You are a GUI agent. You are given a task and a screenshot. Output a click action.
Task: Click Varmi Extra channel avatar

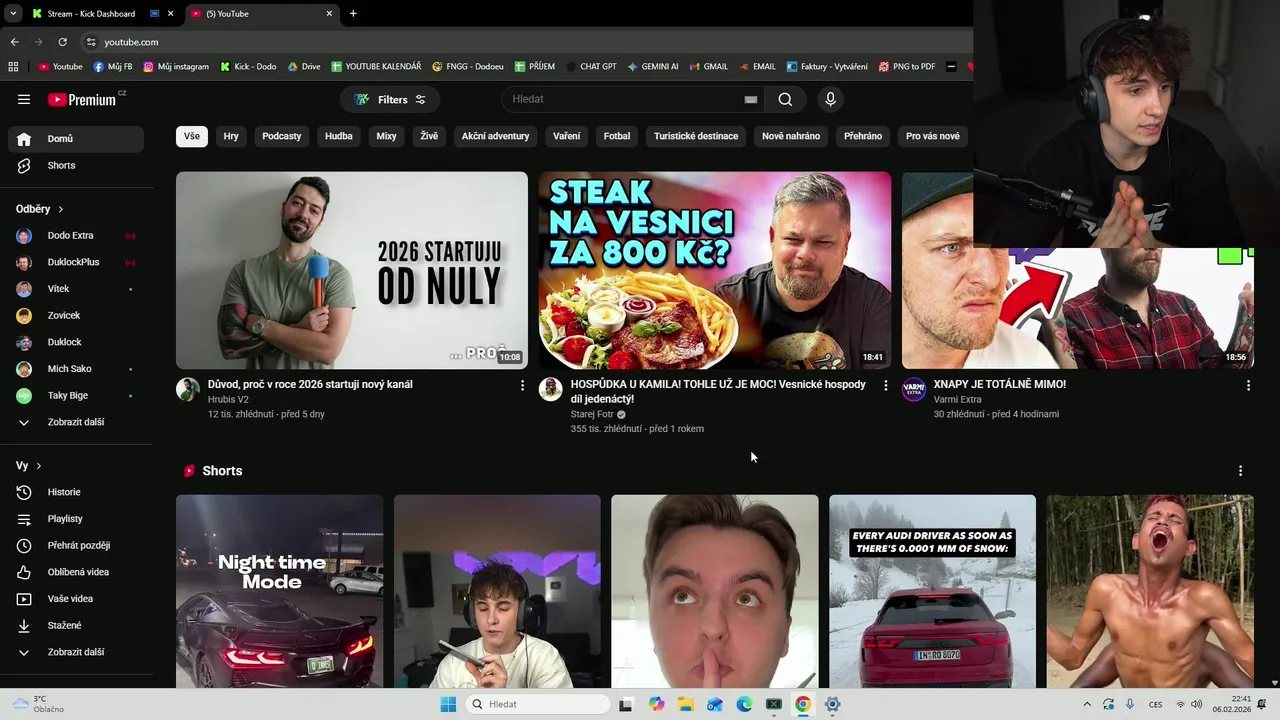914,390
